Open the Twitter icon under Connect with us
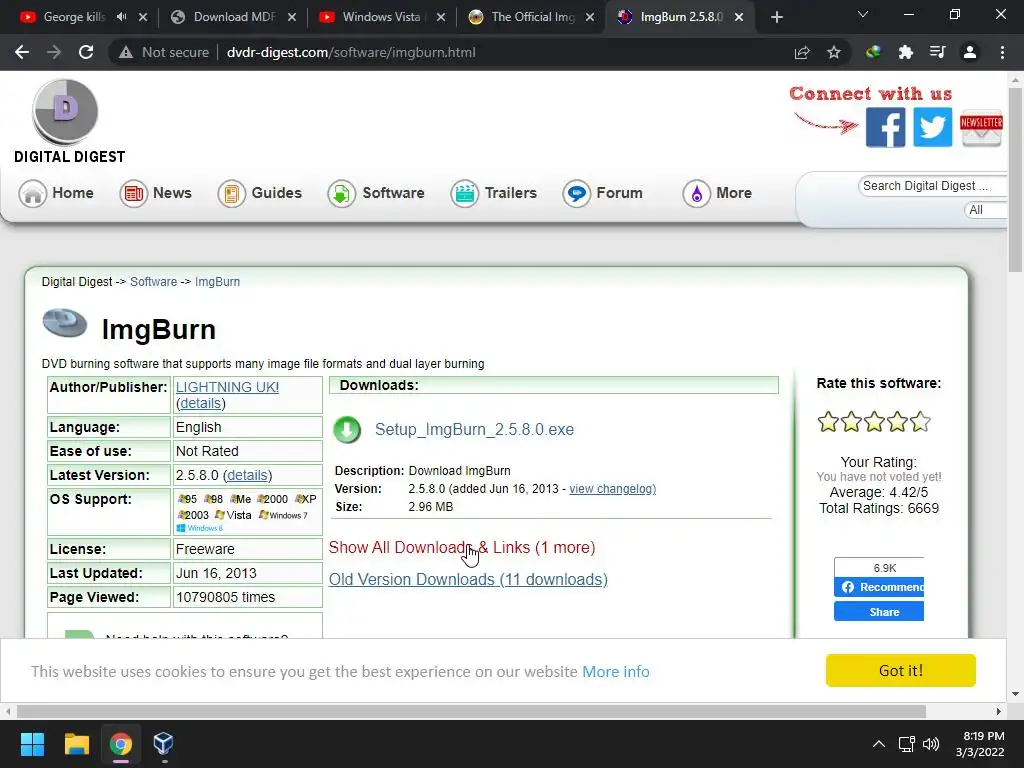 (x=932, y=127)
